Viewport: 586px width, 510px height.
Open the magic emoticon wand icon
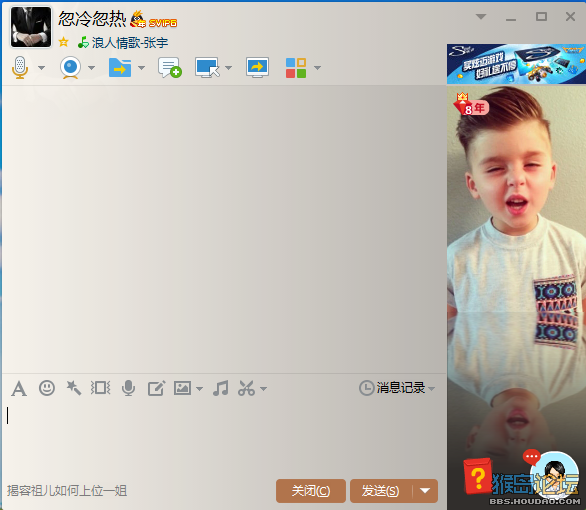coord(74,388)
